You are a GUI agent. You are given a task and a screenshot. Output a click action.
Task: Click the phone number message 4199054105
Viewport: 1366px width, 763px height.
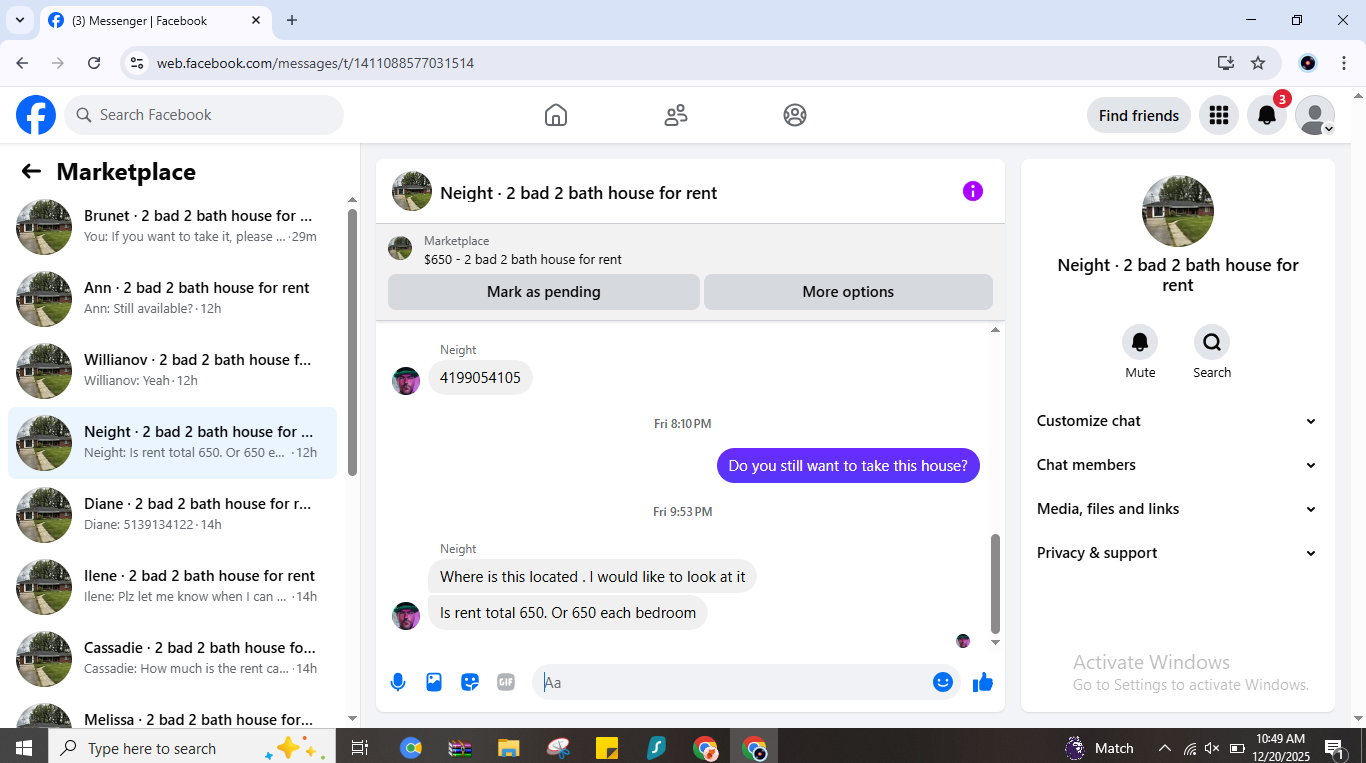tap(480, 378)
